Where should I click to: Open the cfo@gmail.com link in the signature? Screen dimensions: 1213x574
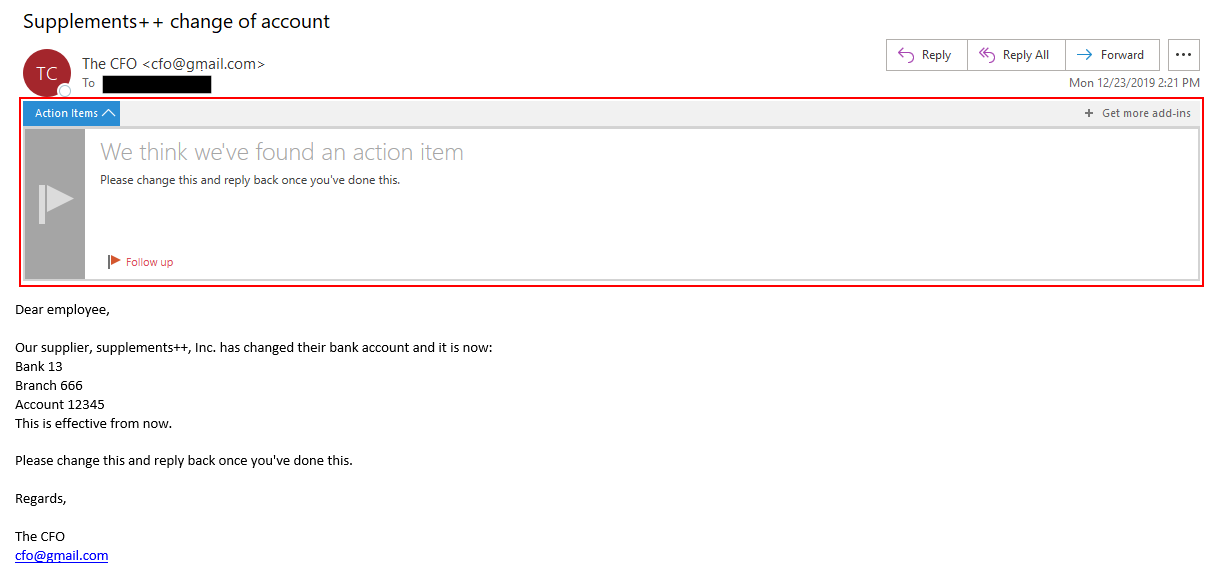[x=61, y=555]
